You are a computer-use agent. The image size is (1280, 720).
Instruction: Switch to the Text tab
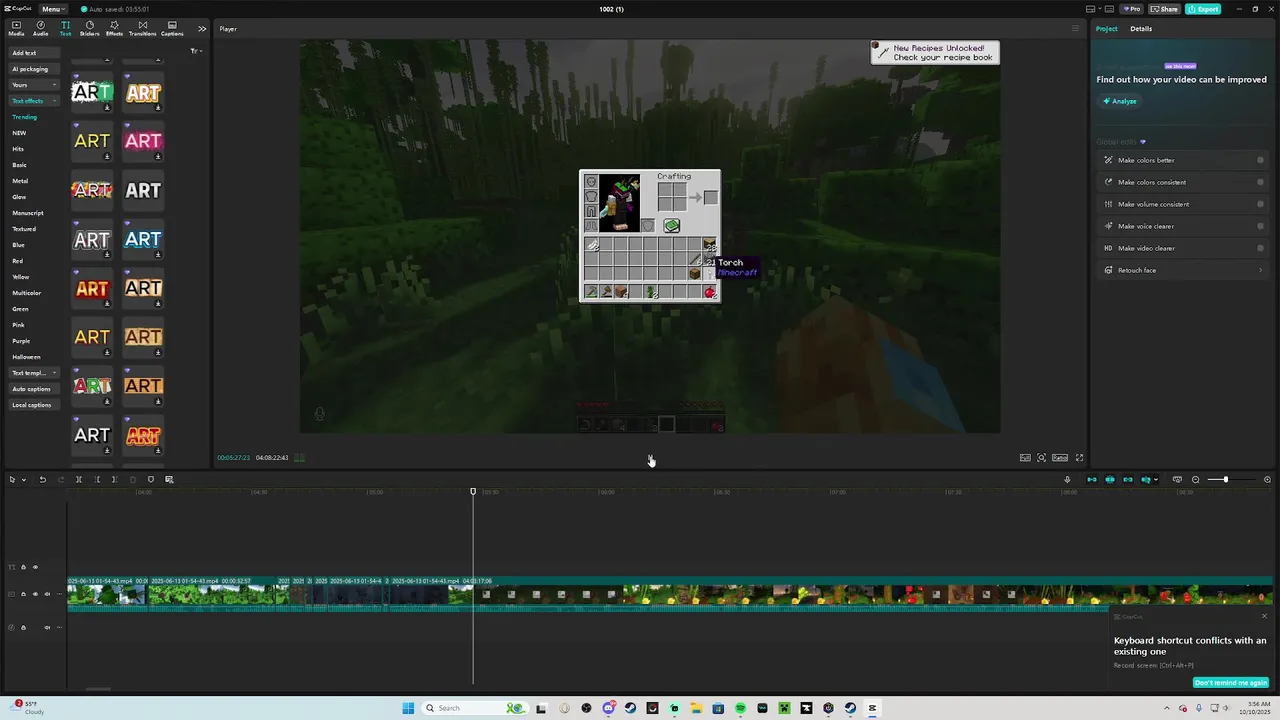click(x=65, y=28)
